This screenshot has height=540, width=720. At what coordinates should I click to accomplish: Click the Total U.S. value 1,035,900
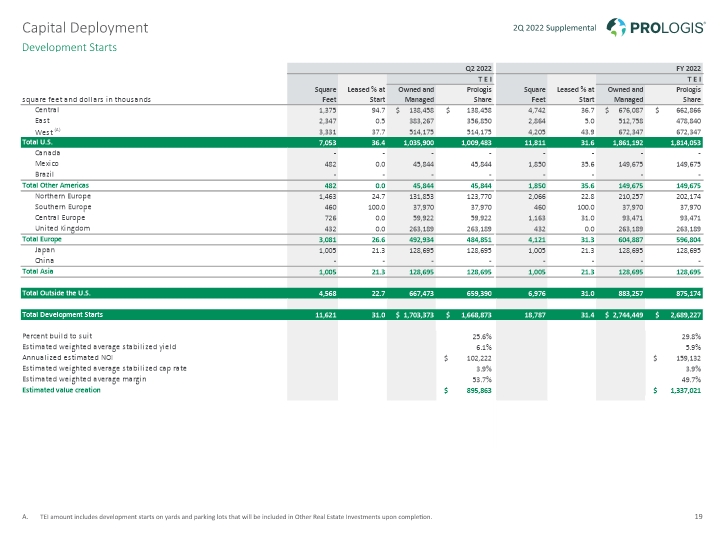click(418, 143)
